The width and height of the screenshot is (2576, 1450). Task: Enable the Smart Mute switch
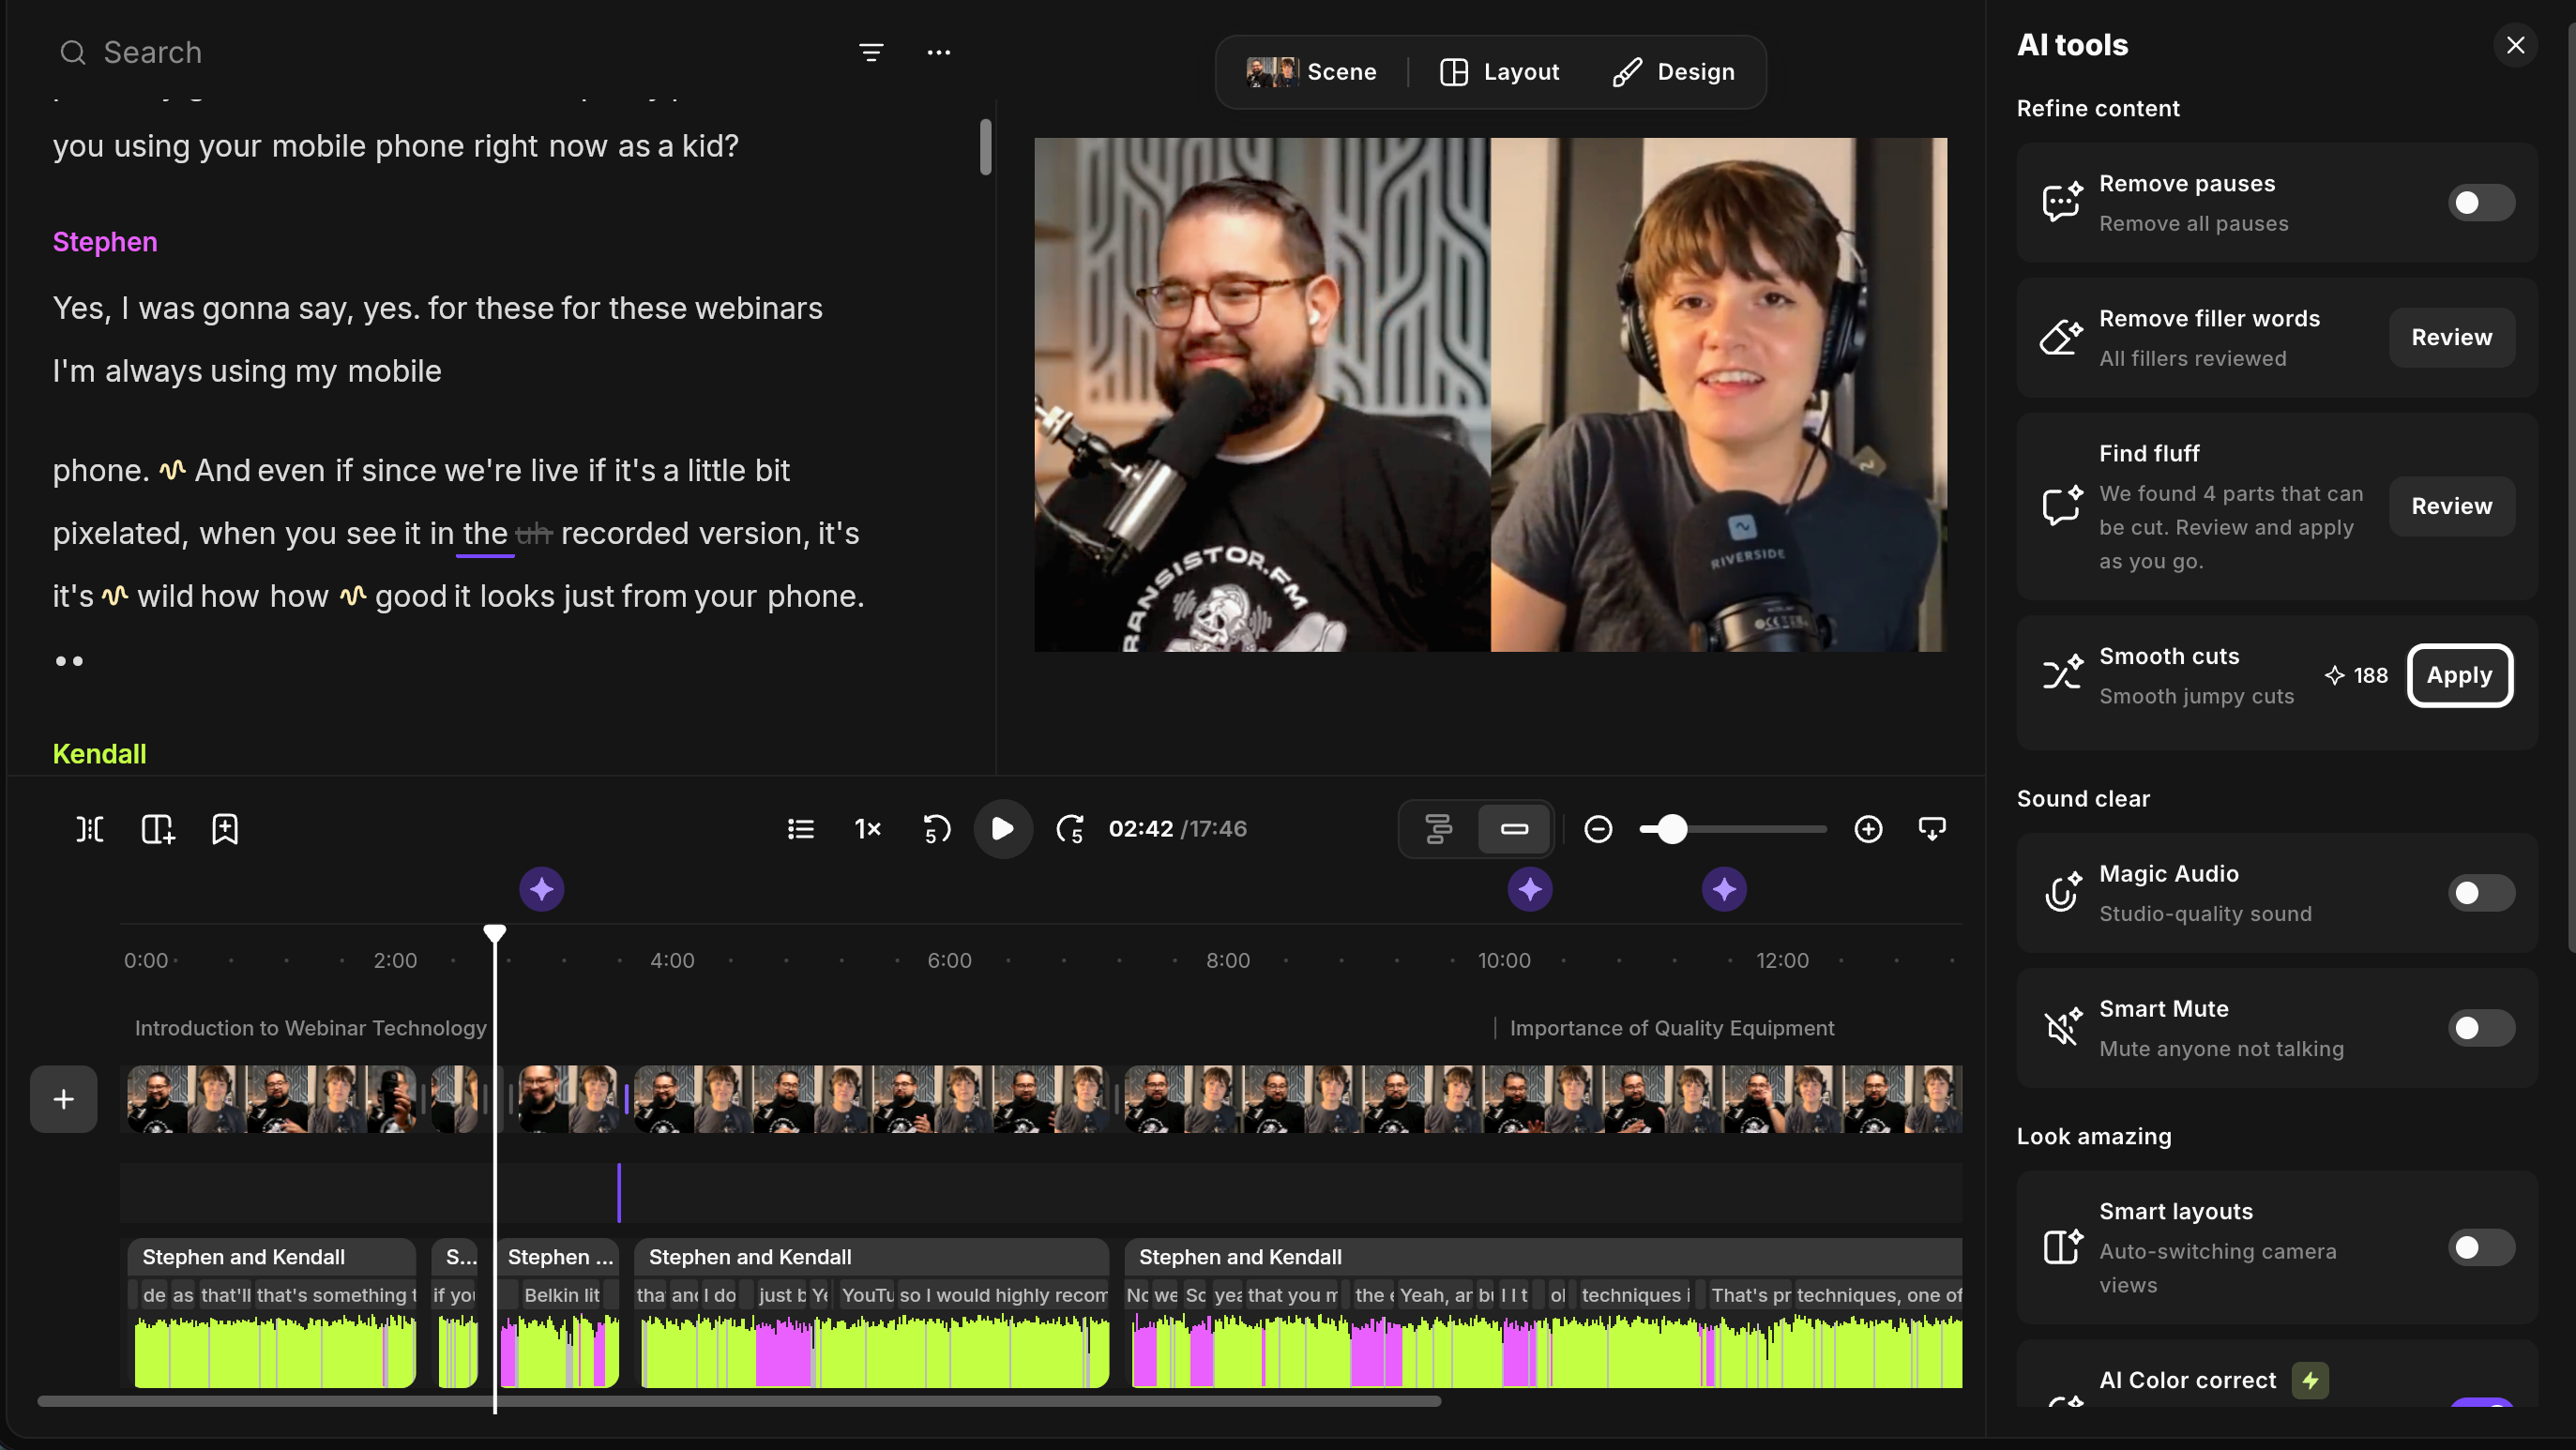[2481, 1028]
